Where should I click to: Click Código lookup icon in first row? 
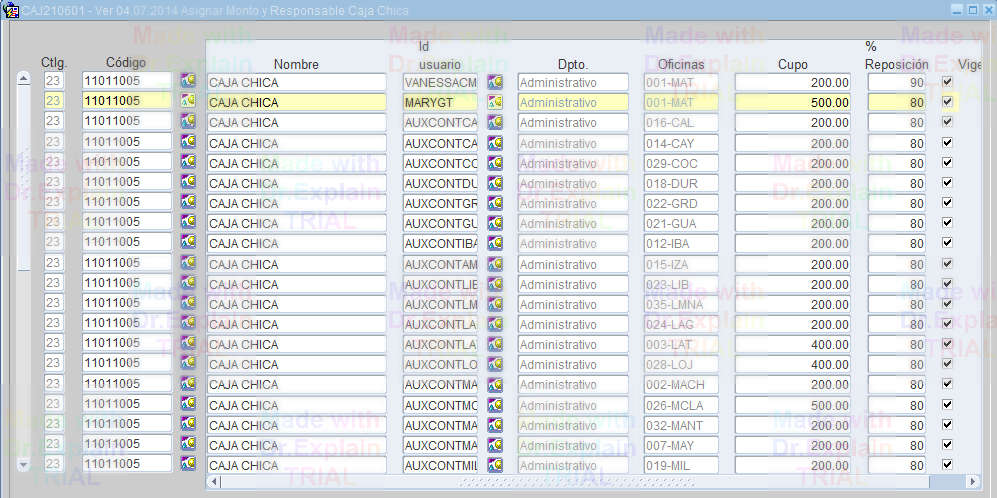pyautogui.click(x=188, y=80)
